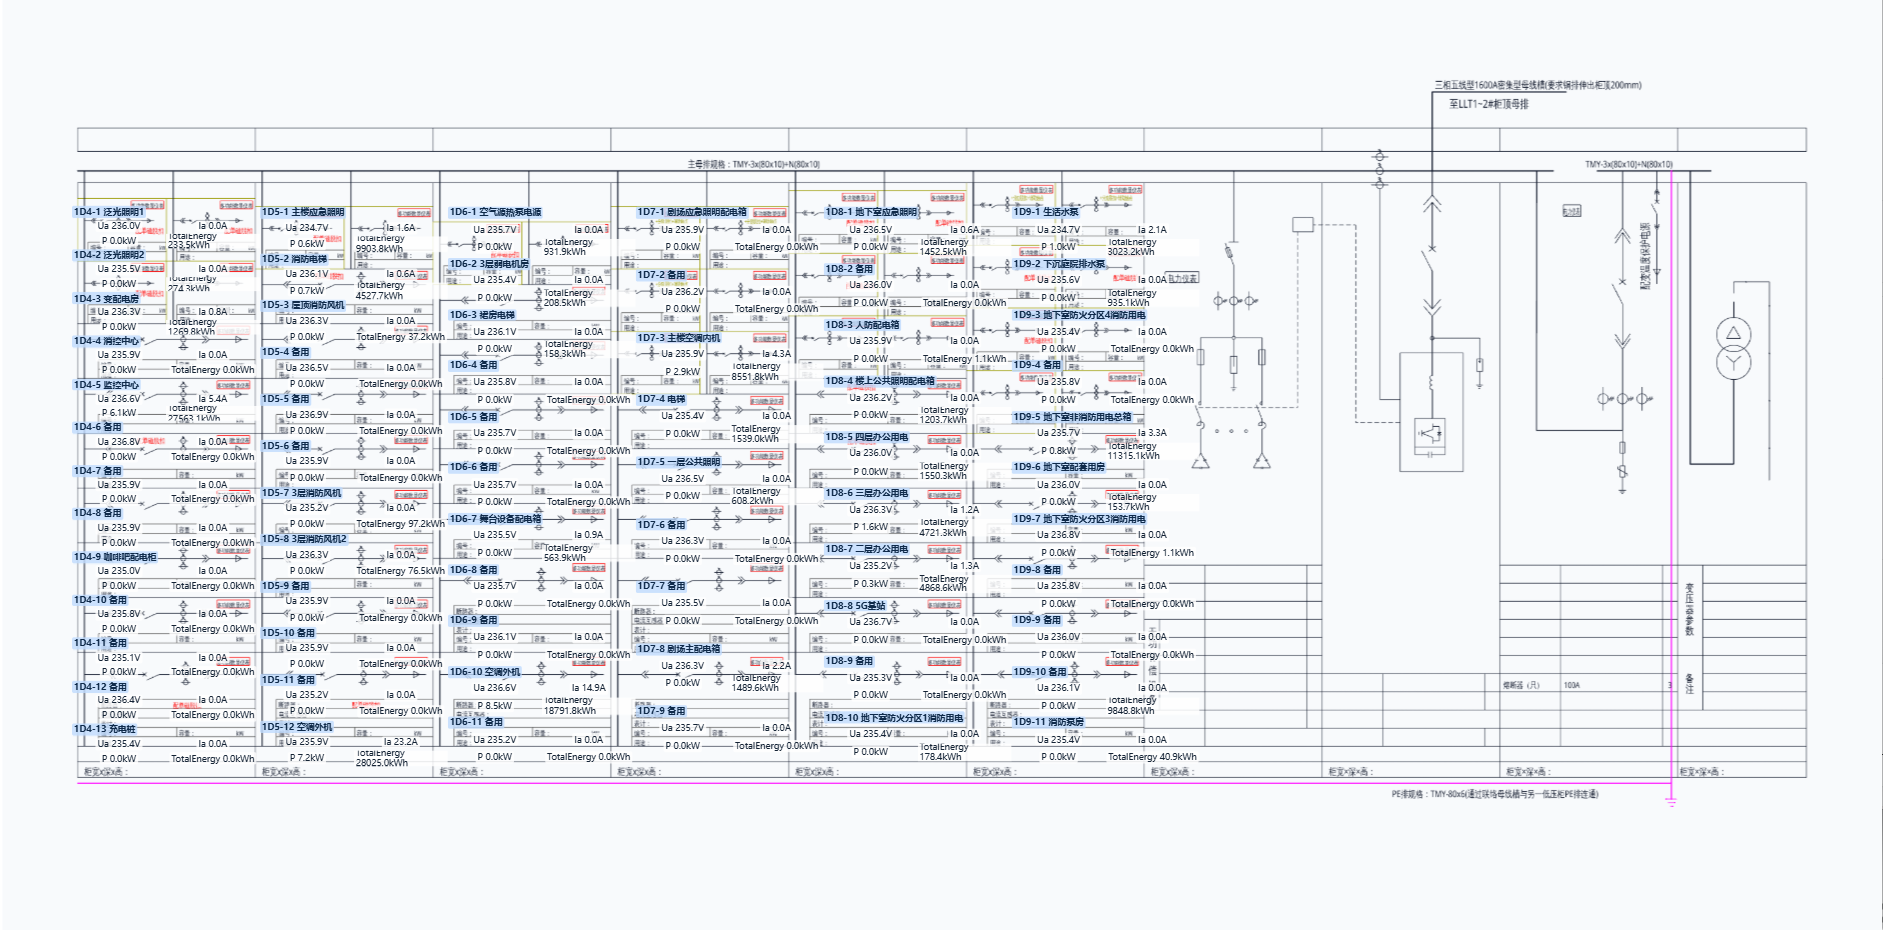Click the 1D8-8 5G基站 label

point(856,606)
